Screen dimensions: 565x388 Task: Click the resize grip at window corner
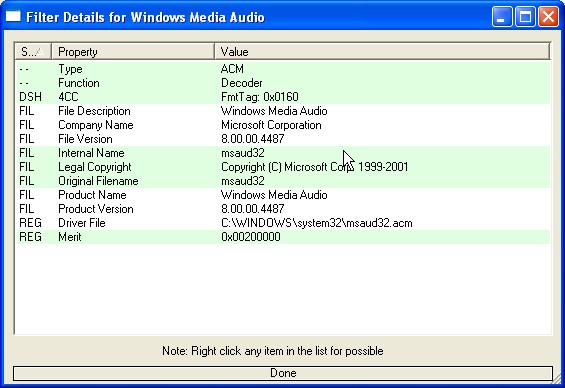[x=557, y=380]
